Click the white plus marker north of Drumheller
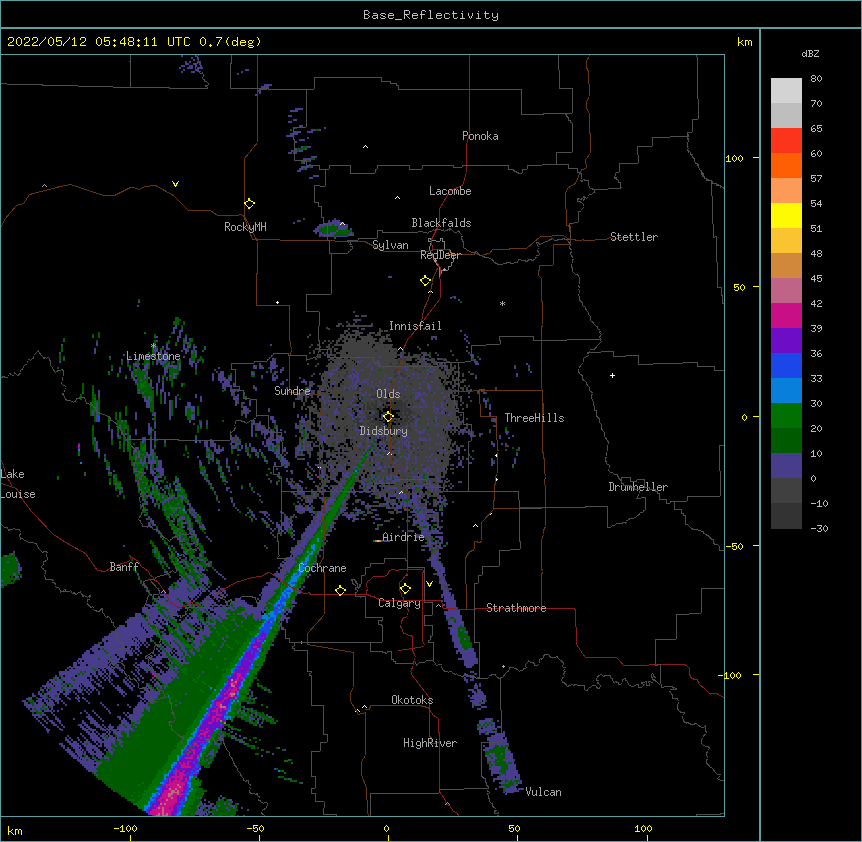 tap(612, 375)
